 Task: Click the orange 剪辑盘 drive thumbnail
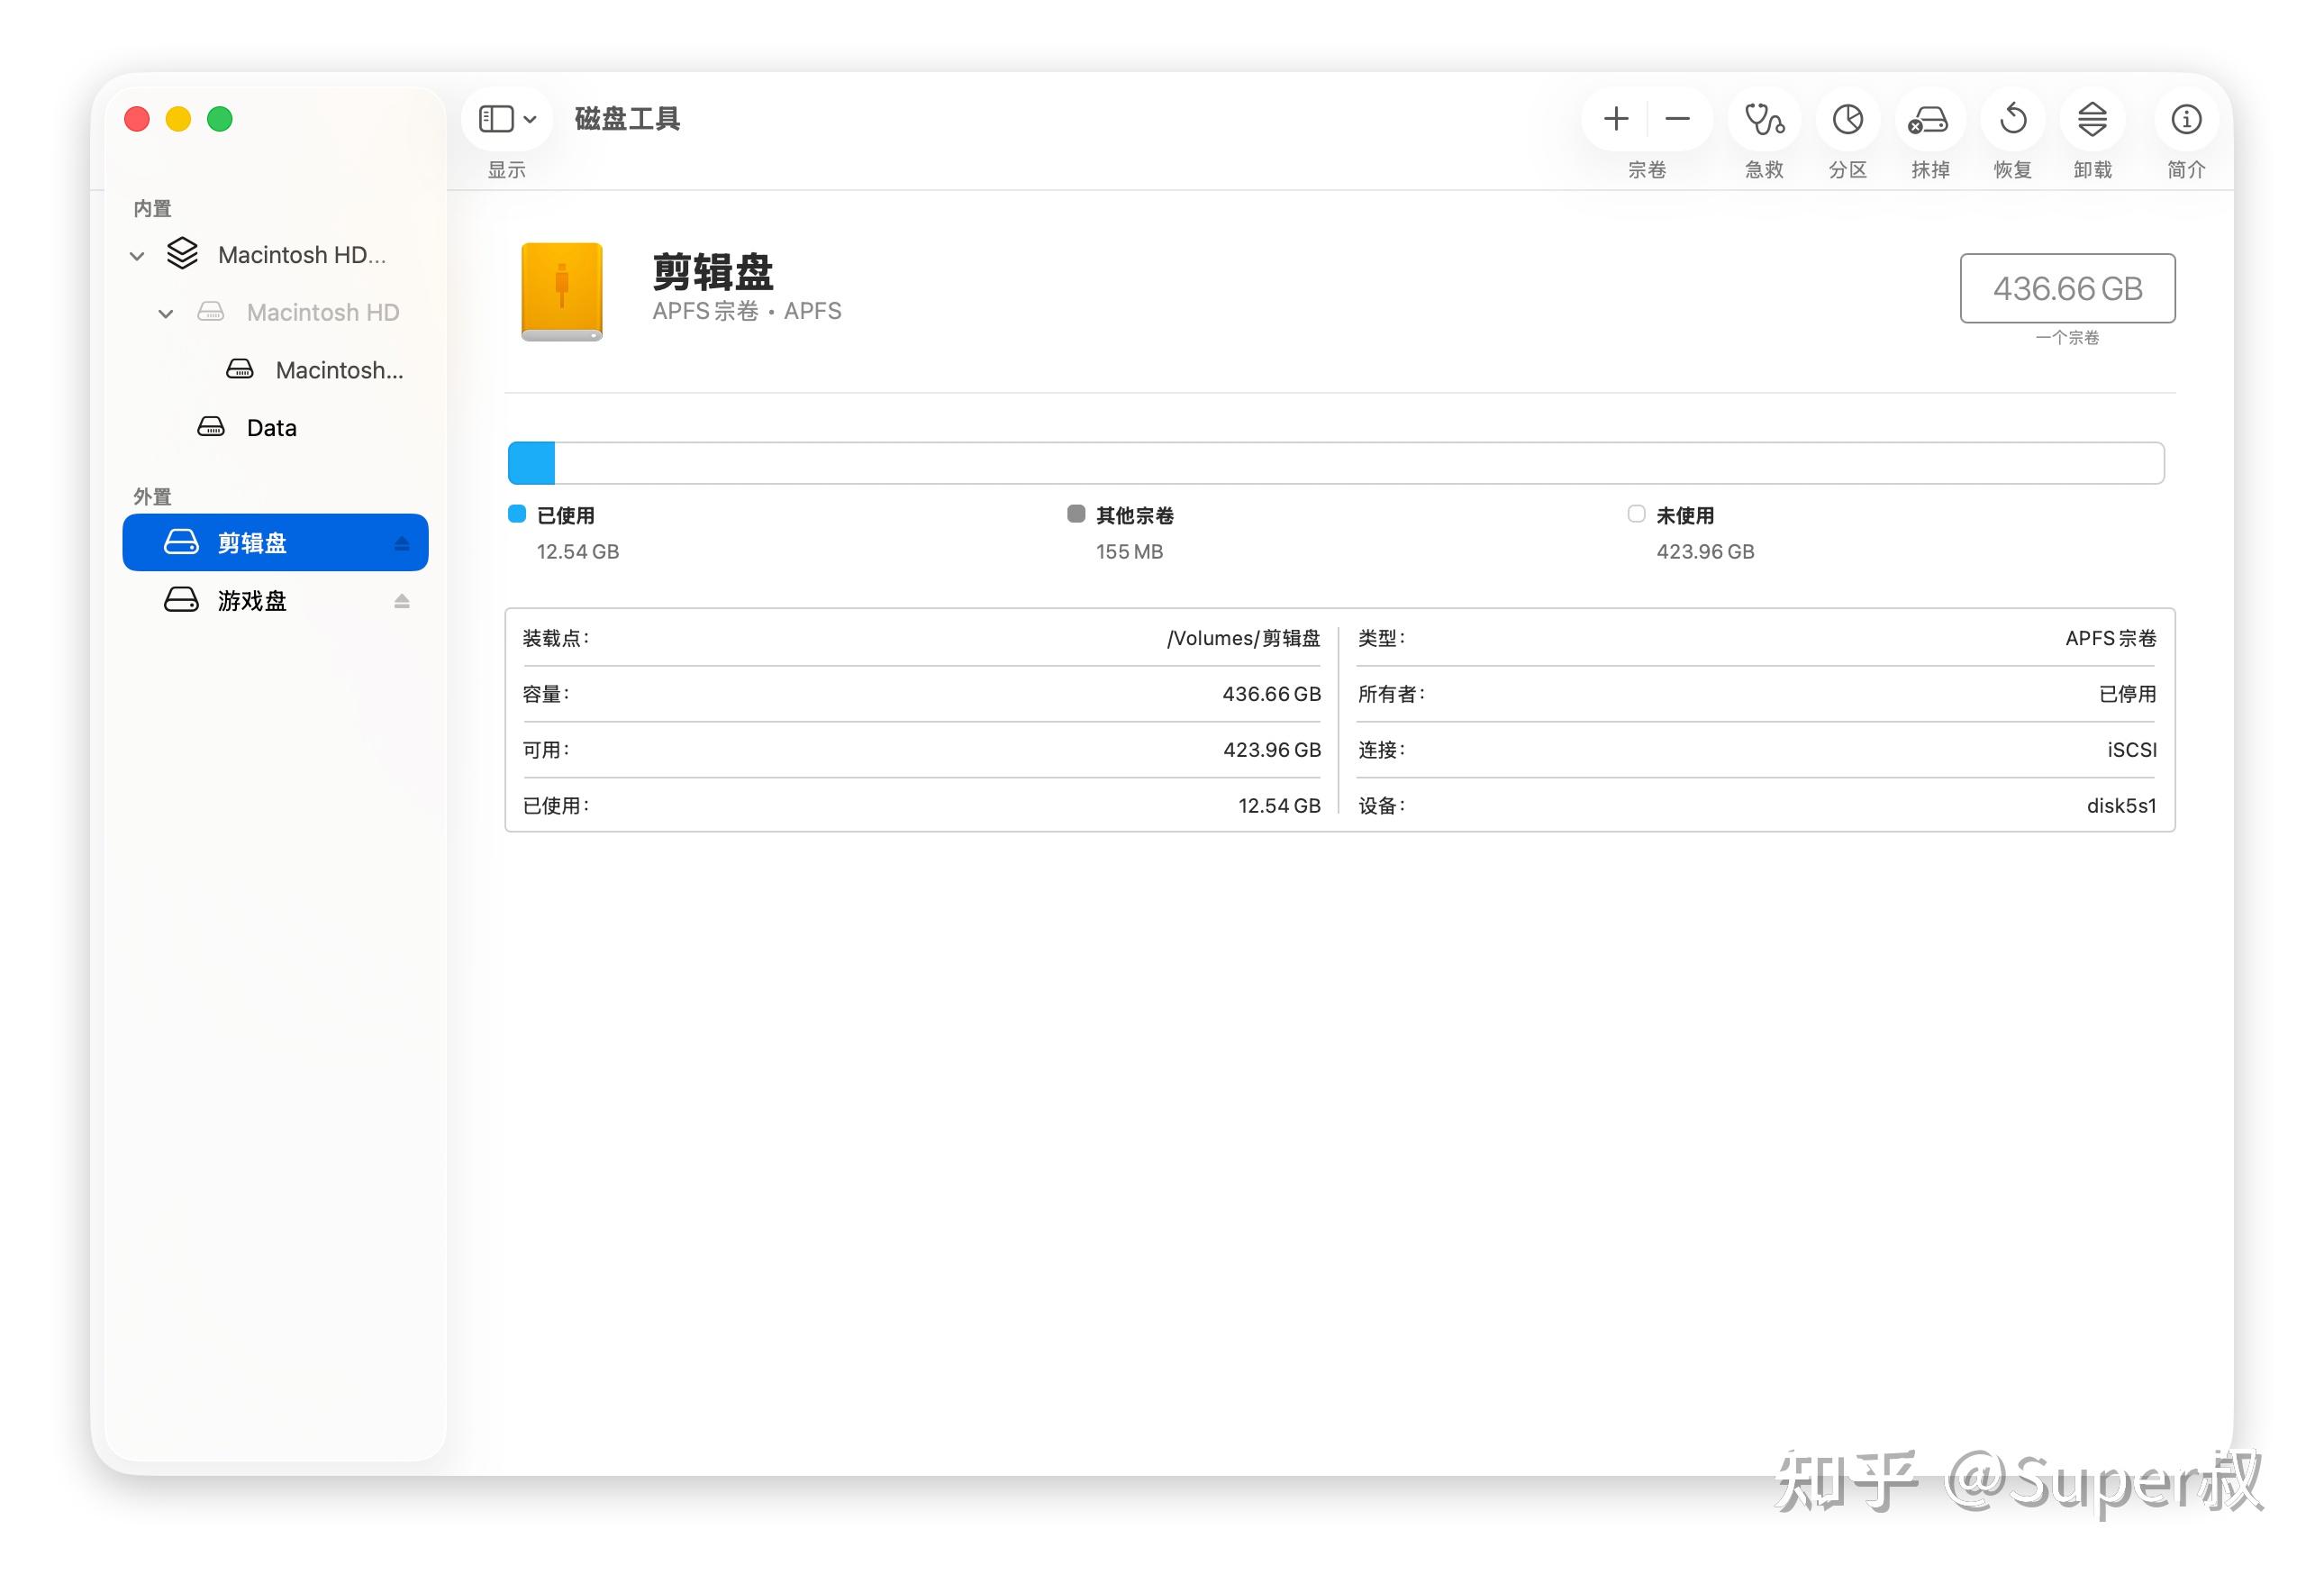click(561, 291)
